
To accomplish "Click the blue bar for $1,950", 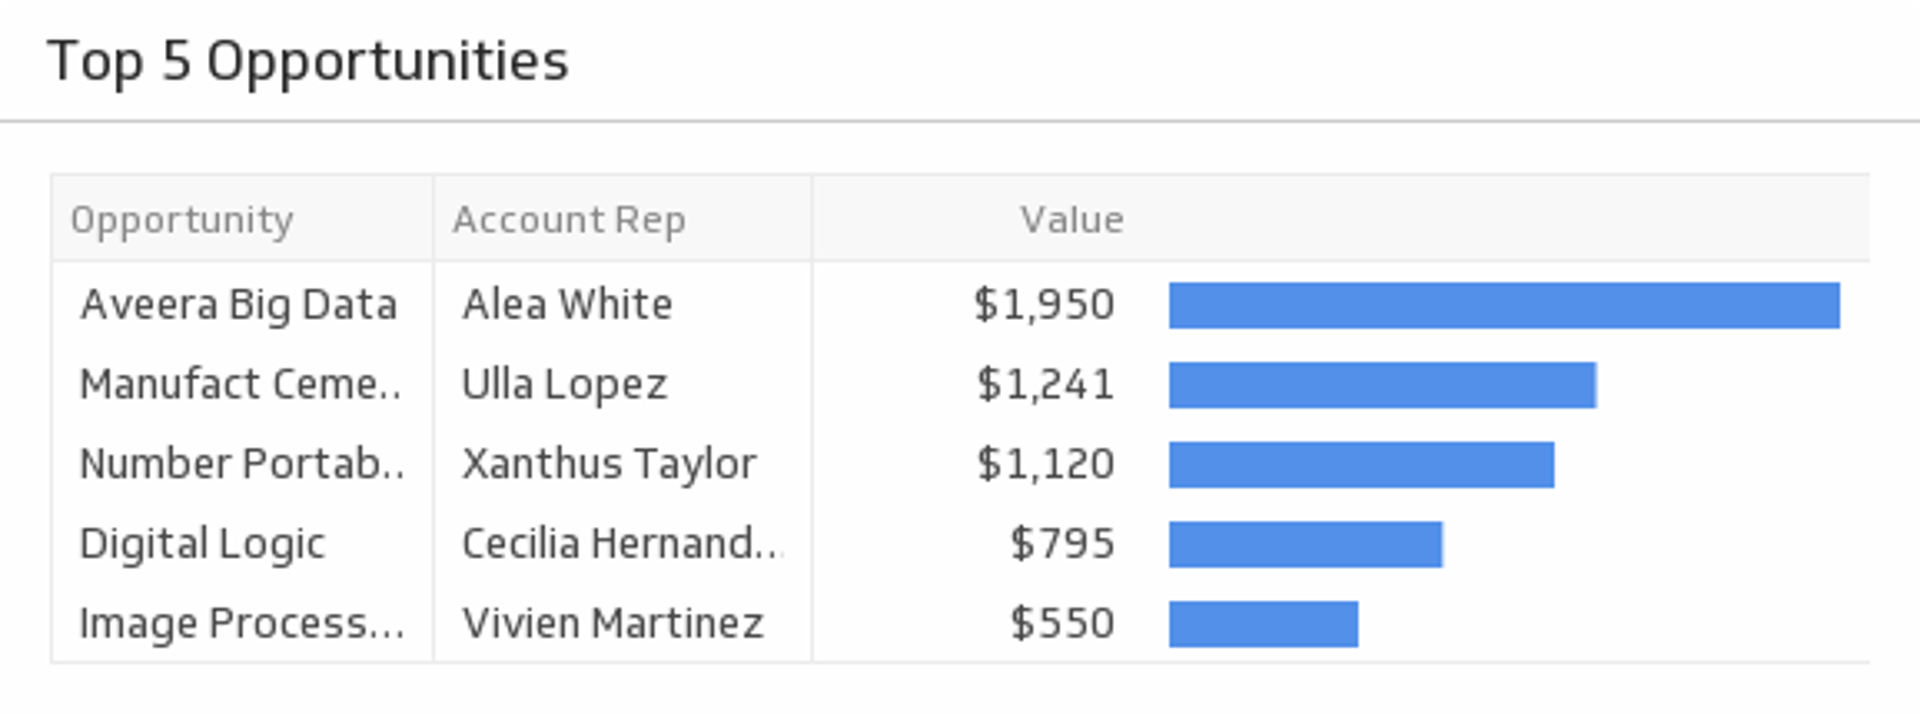I will tap(1504, 305).
